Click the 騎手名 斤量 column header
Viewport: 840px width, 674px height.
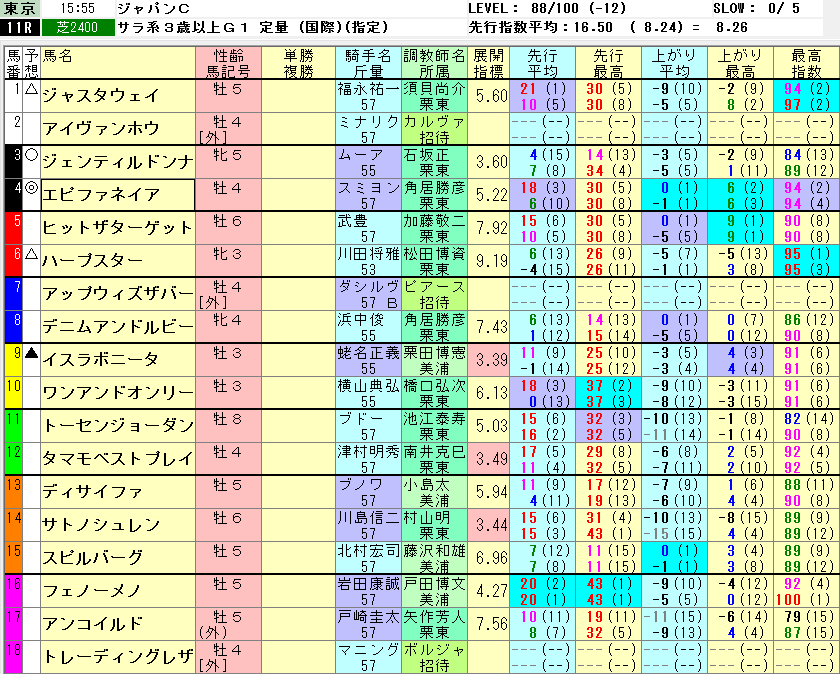[x=367, y=62]
